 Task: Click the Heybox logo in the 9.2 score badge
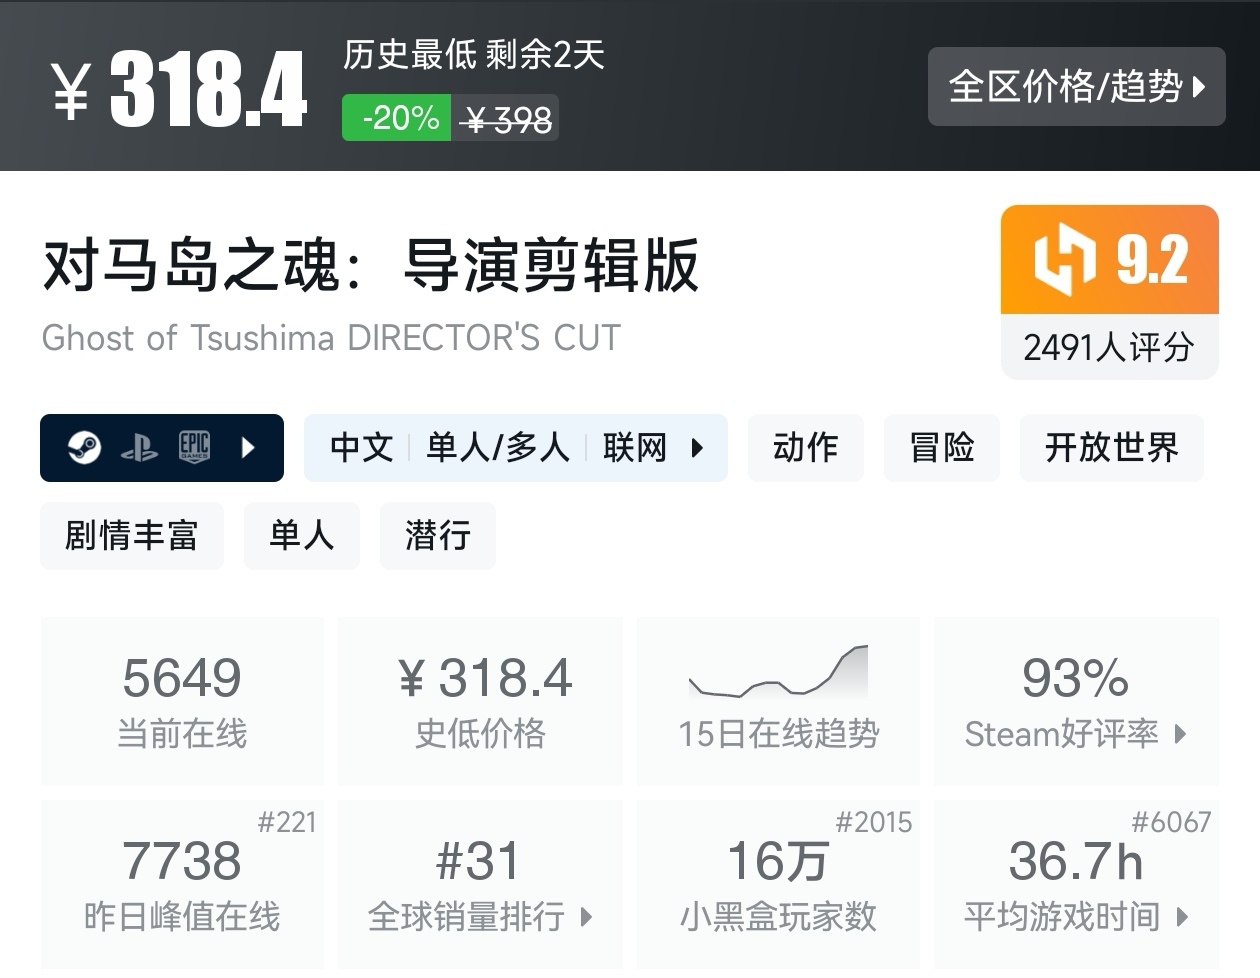(x=1065, y=260)
